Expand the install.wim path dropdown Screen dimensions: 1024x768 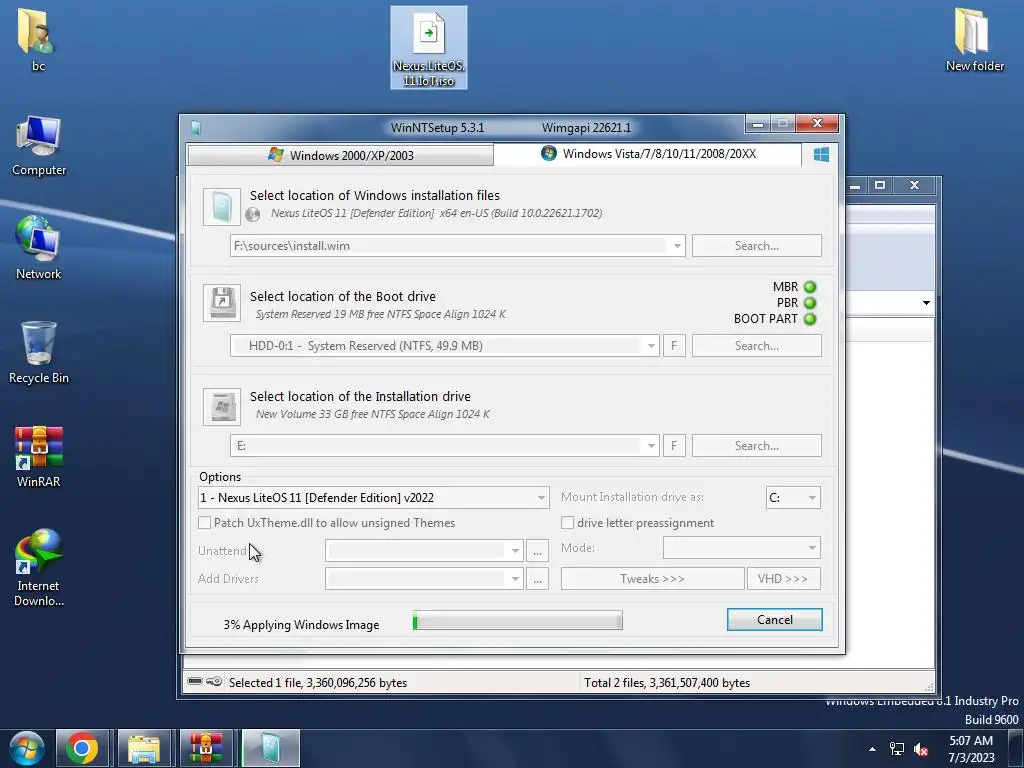(x=677, y=246)
